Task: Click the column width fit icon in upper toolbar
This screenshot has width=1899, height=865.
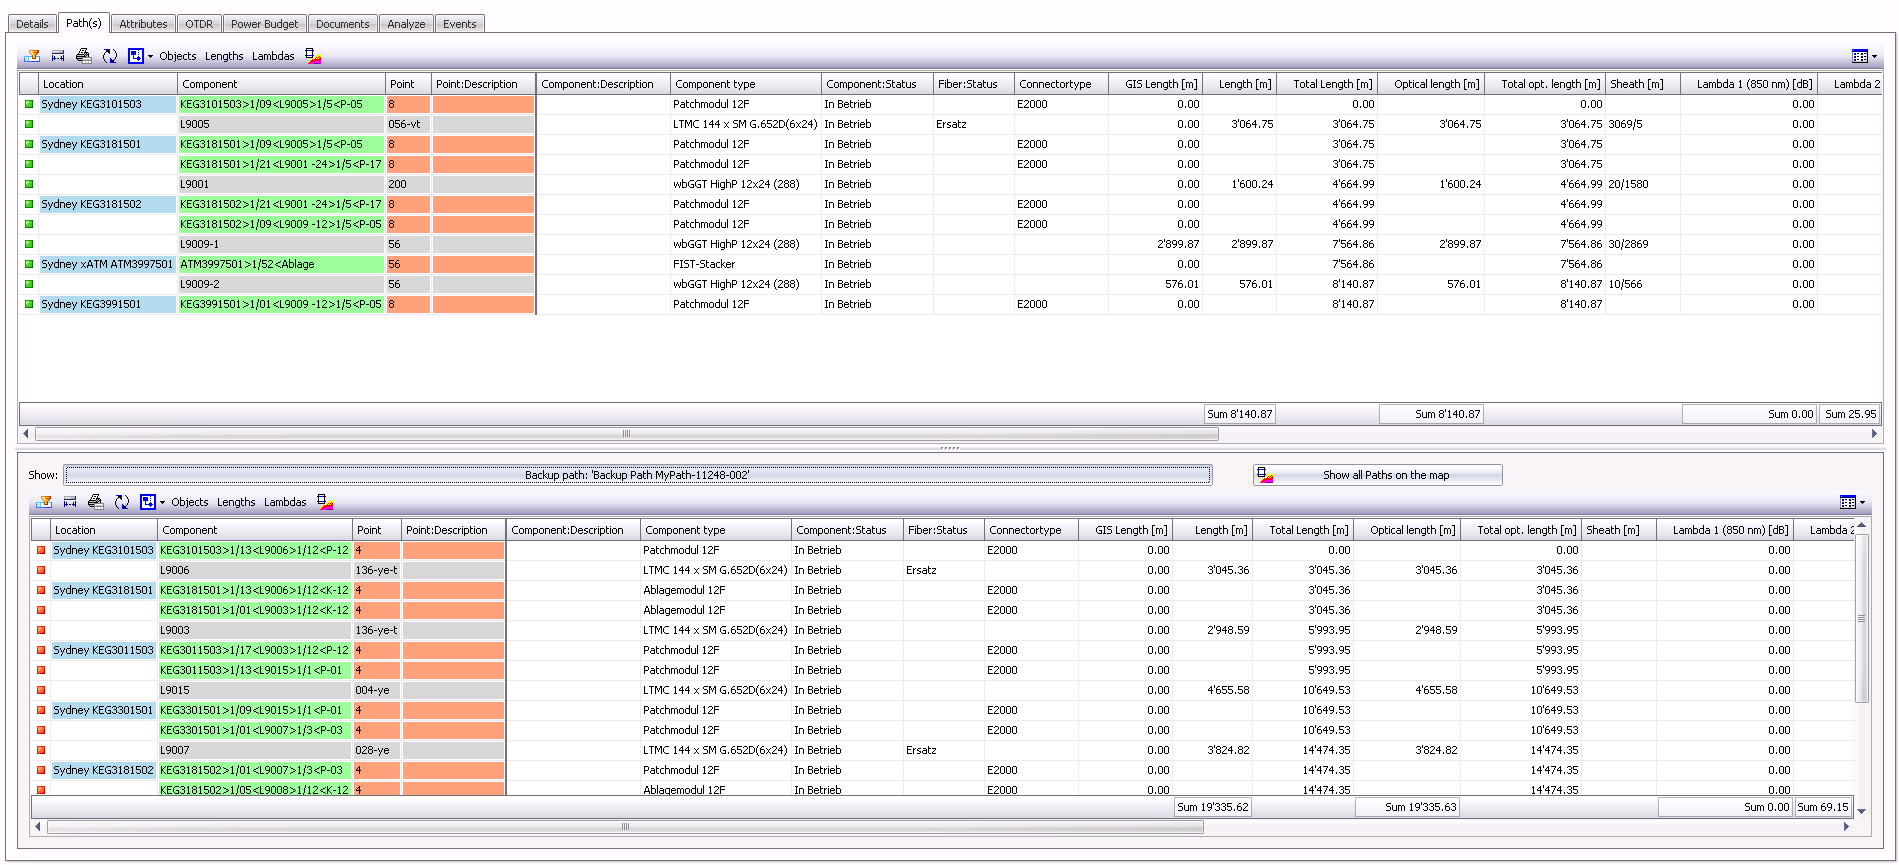Action: click(x=58, y=56)
